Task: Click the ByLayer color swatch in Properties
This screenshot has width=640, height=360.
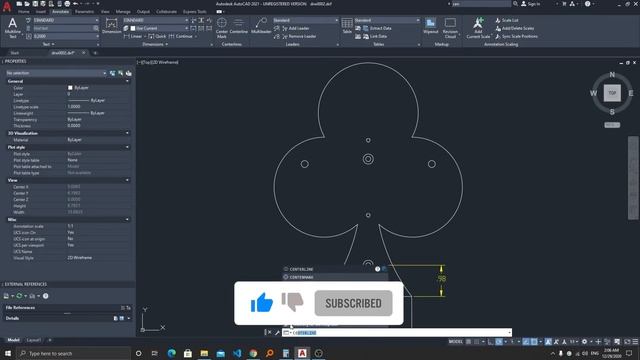Action: 70,88
